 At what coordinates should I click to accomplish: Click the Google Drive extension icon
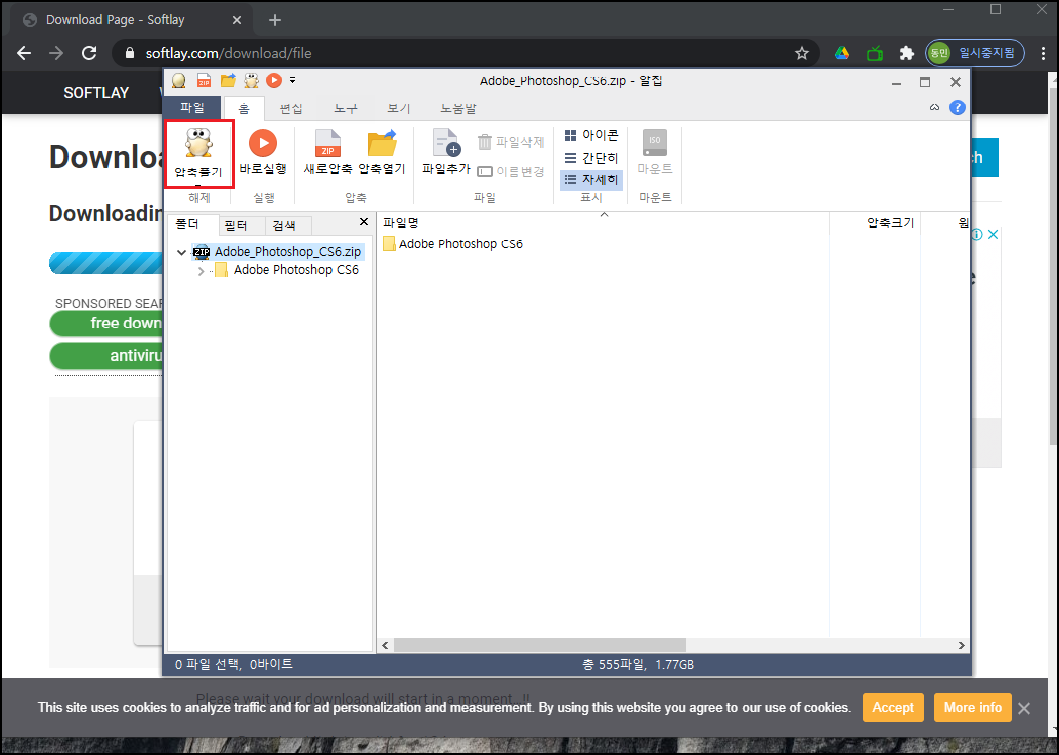tap(842, 53)
